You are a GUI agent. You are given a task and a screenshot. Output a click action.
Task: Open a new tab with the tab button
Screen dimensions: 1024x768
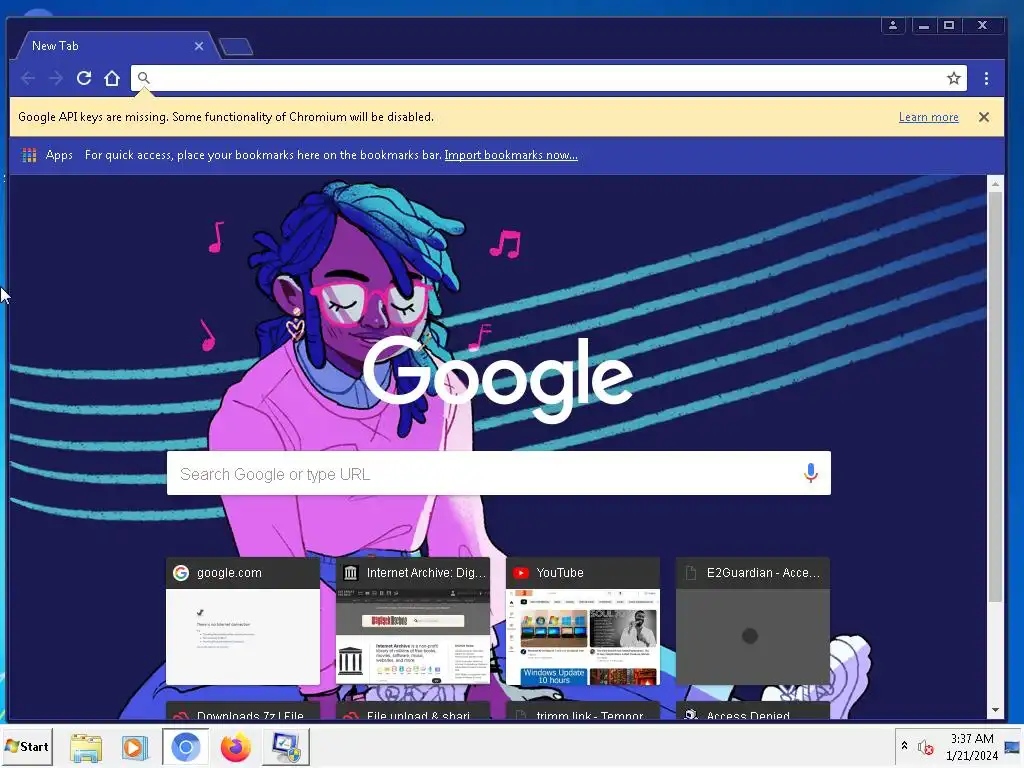236,46
